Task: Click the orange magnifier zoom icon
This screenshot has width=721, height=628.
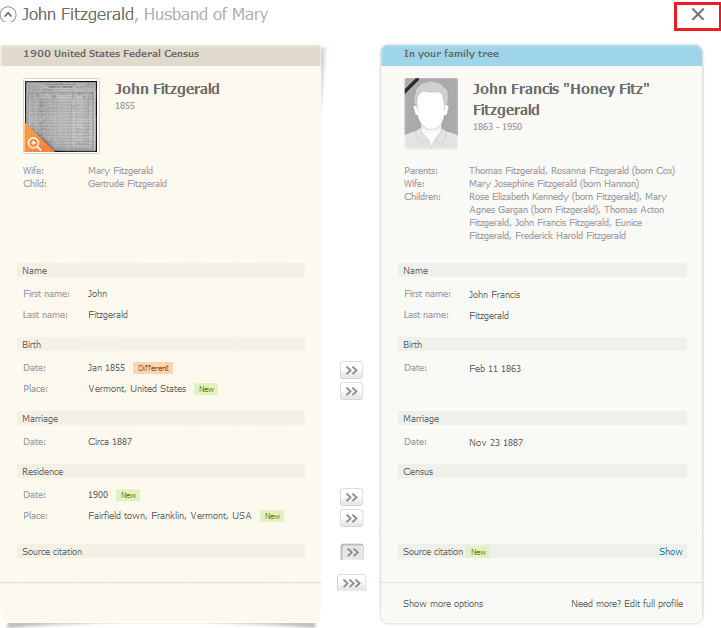Action: (35, 142)
